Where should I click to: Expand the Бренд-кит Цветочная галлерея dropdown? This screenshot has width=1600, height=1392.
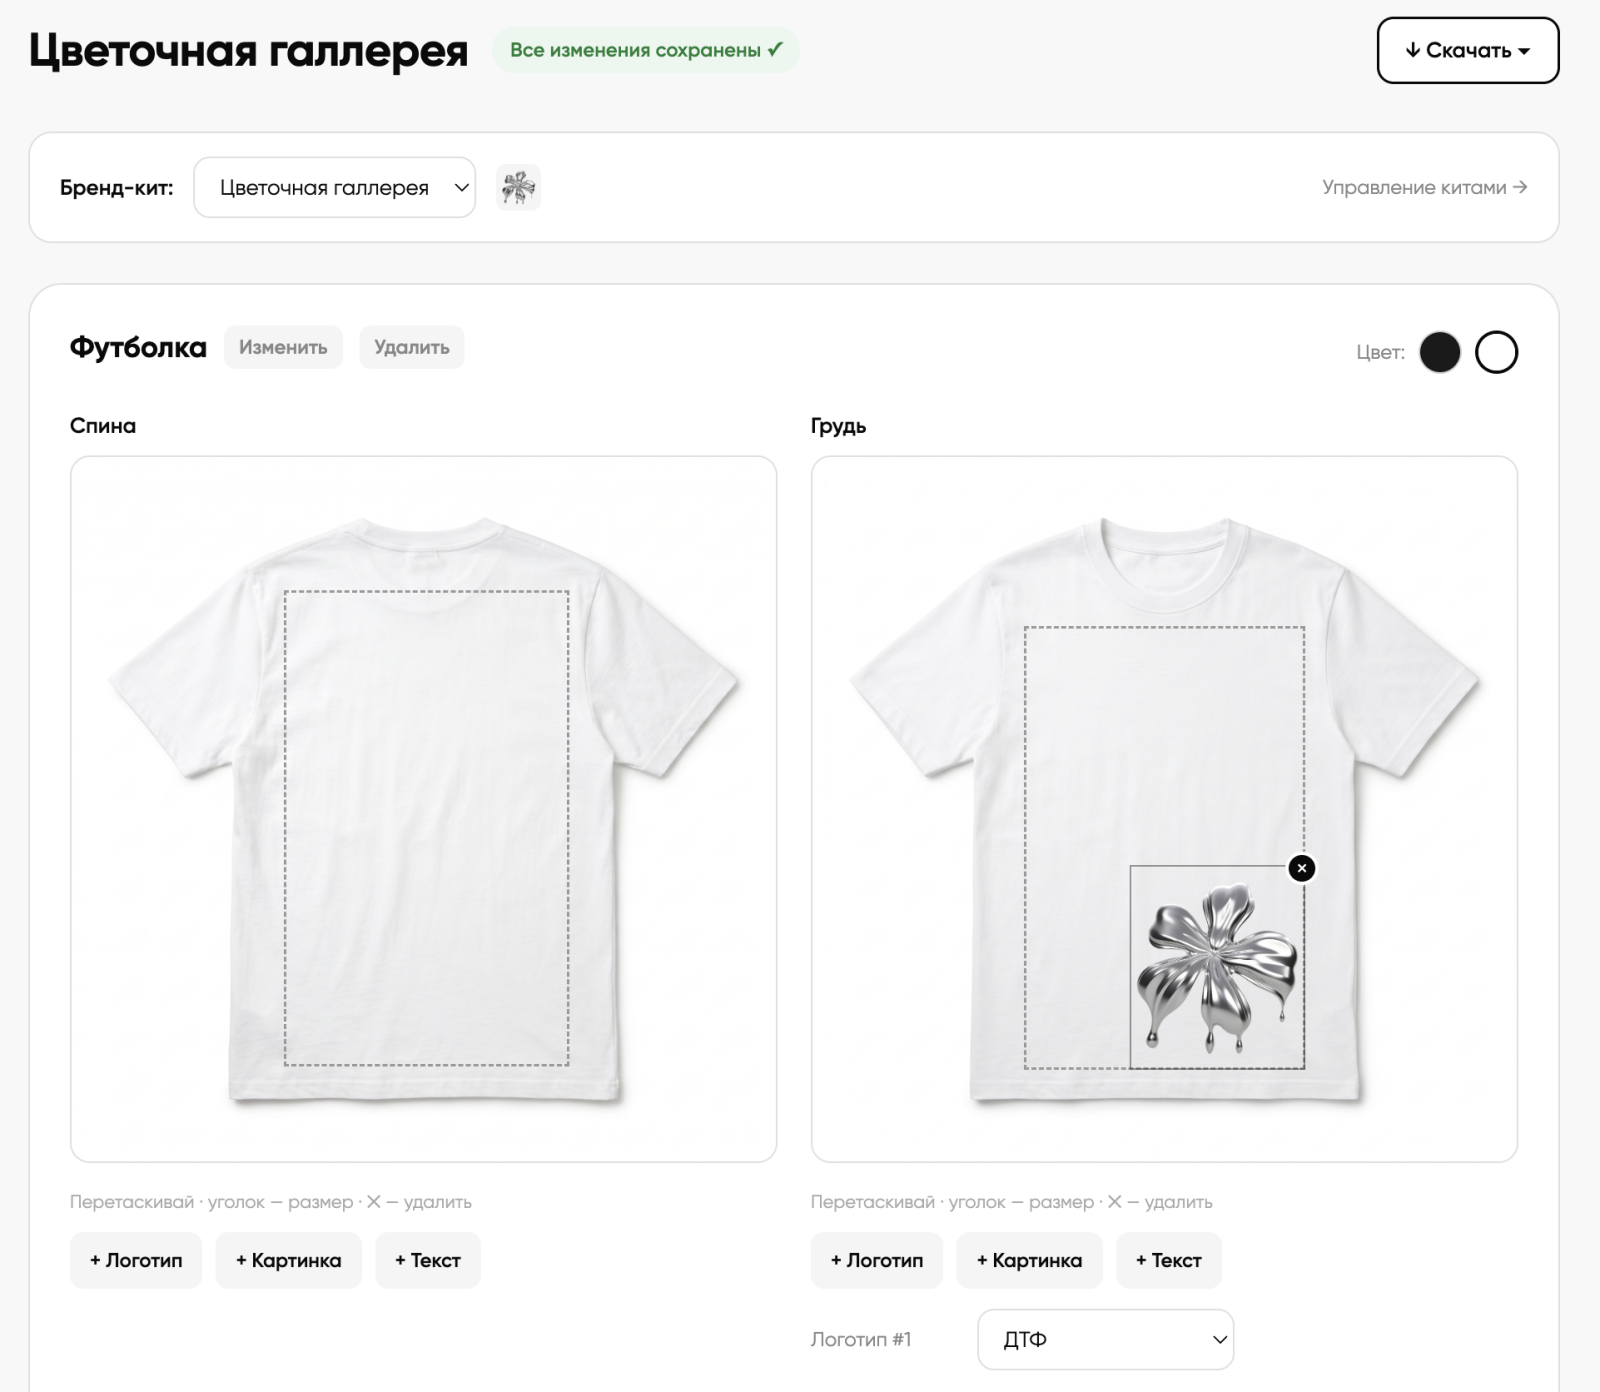click(x=334, y=187)
